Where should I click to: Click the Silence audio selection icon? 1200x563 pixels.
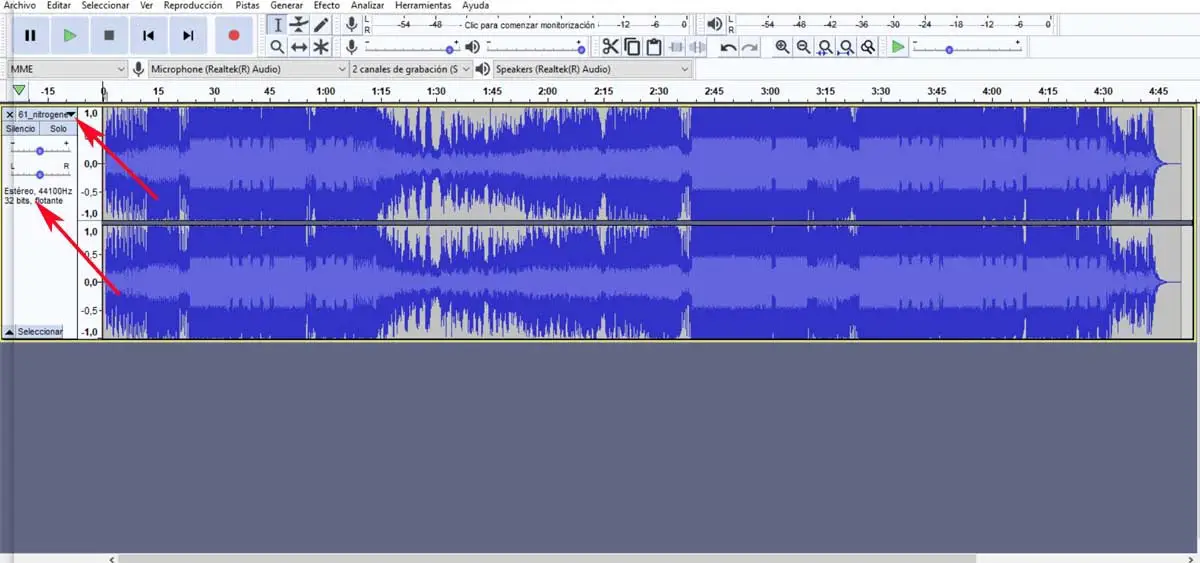[697, 46]
